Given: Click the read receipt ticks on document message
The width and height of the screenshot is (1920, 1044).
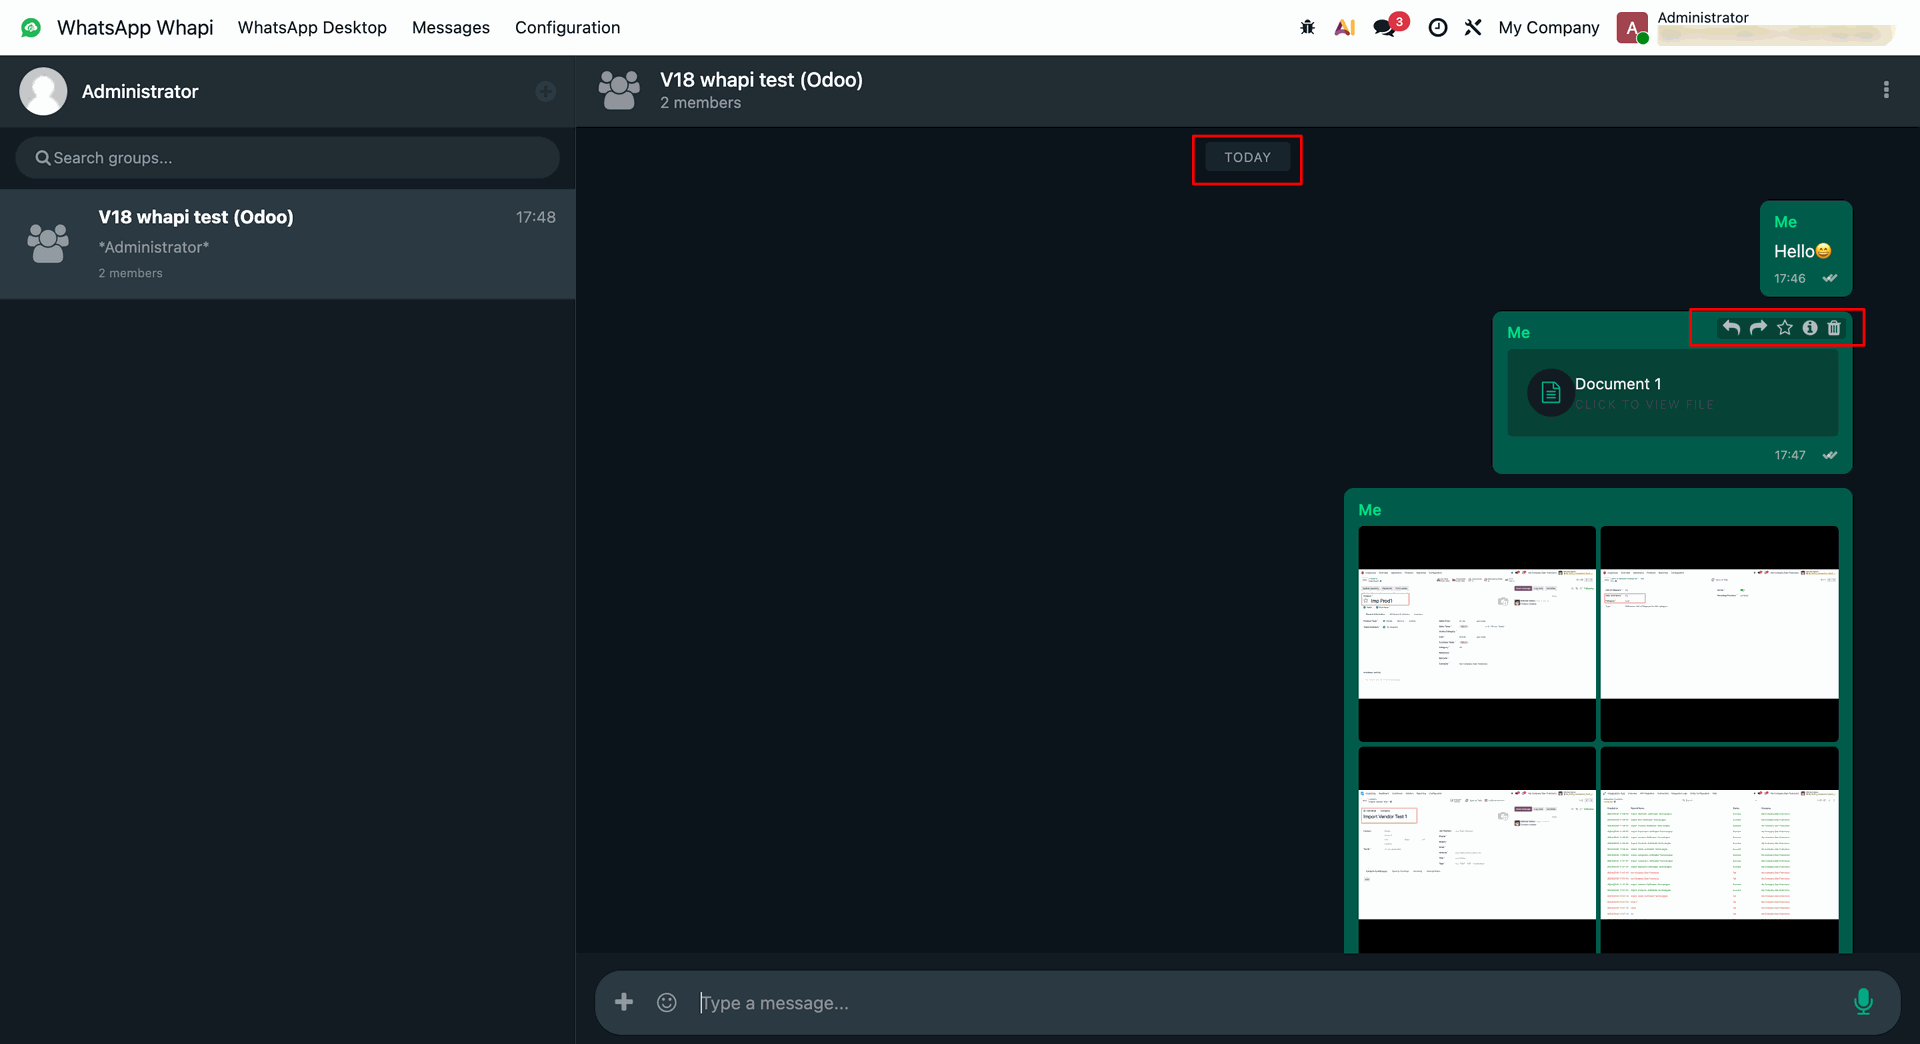Looking at the screenshot, I should click(1829, 455).
